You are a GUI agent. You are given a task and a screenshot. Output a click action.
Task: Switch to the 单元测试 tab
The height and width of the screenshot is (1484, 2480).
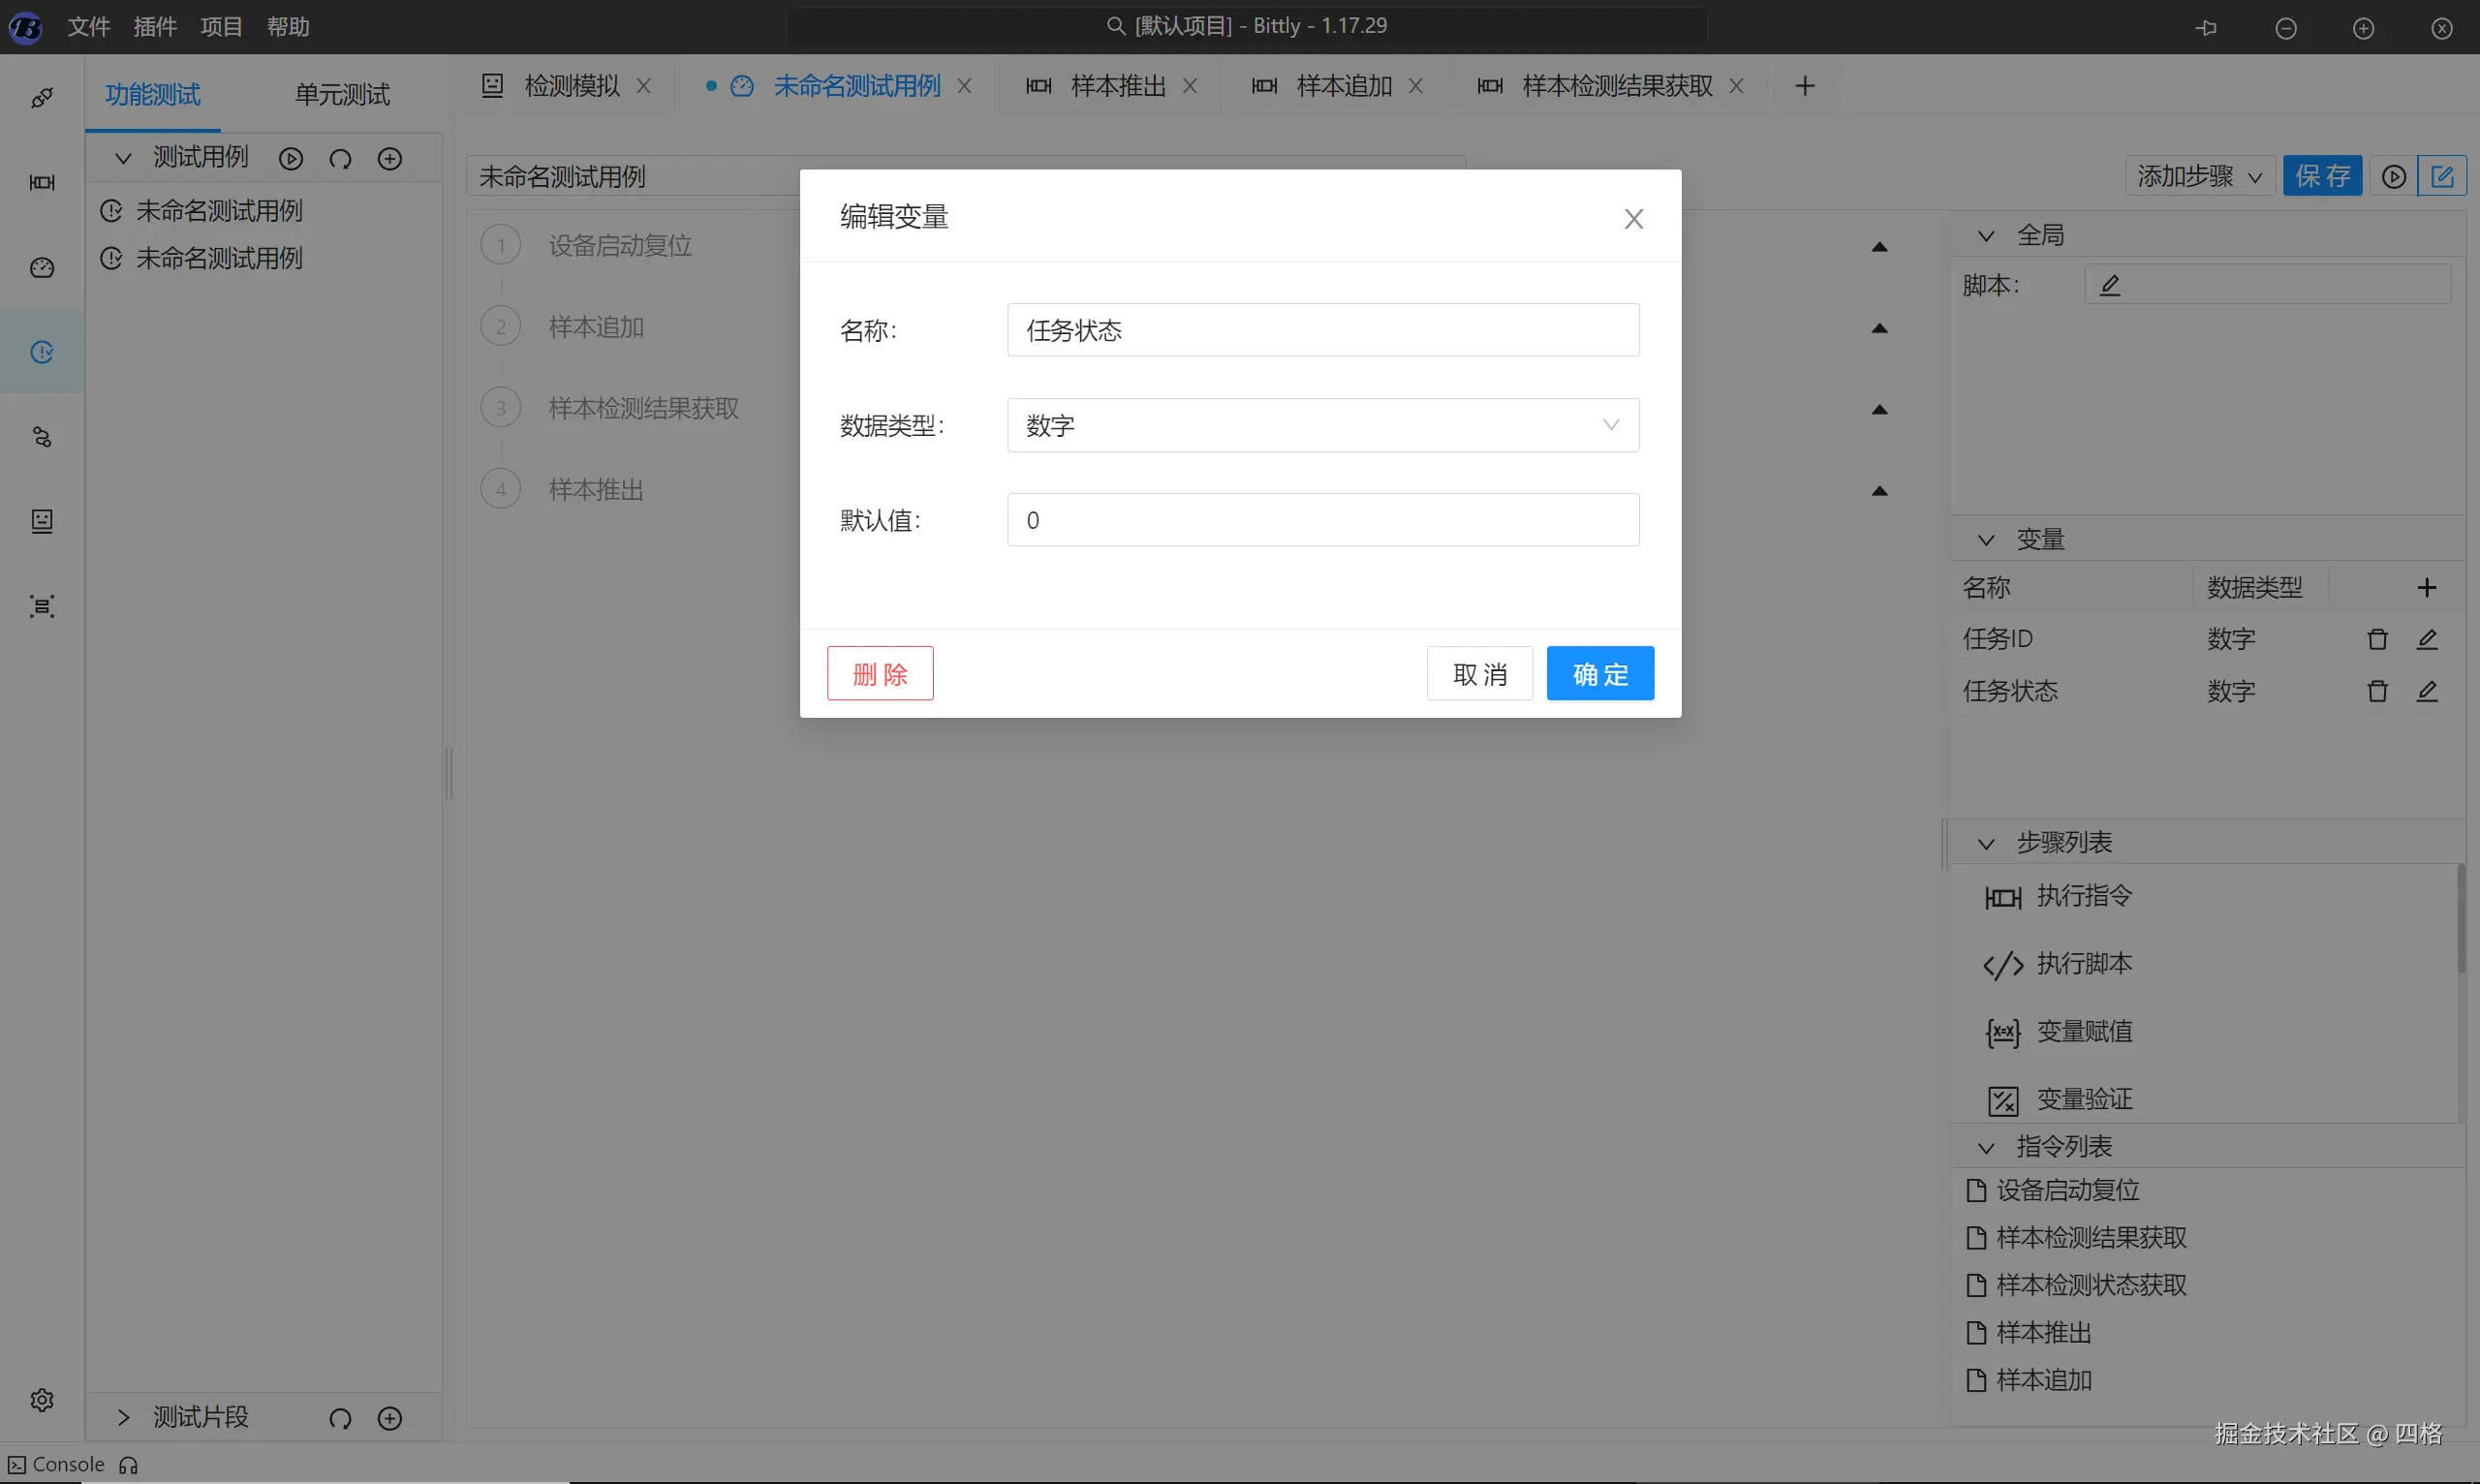click(x=342, y=95)
